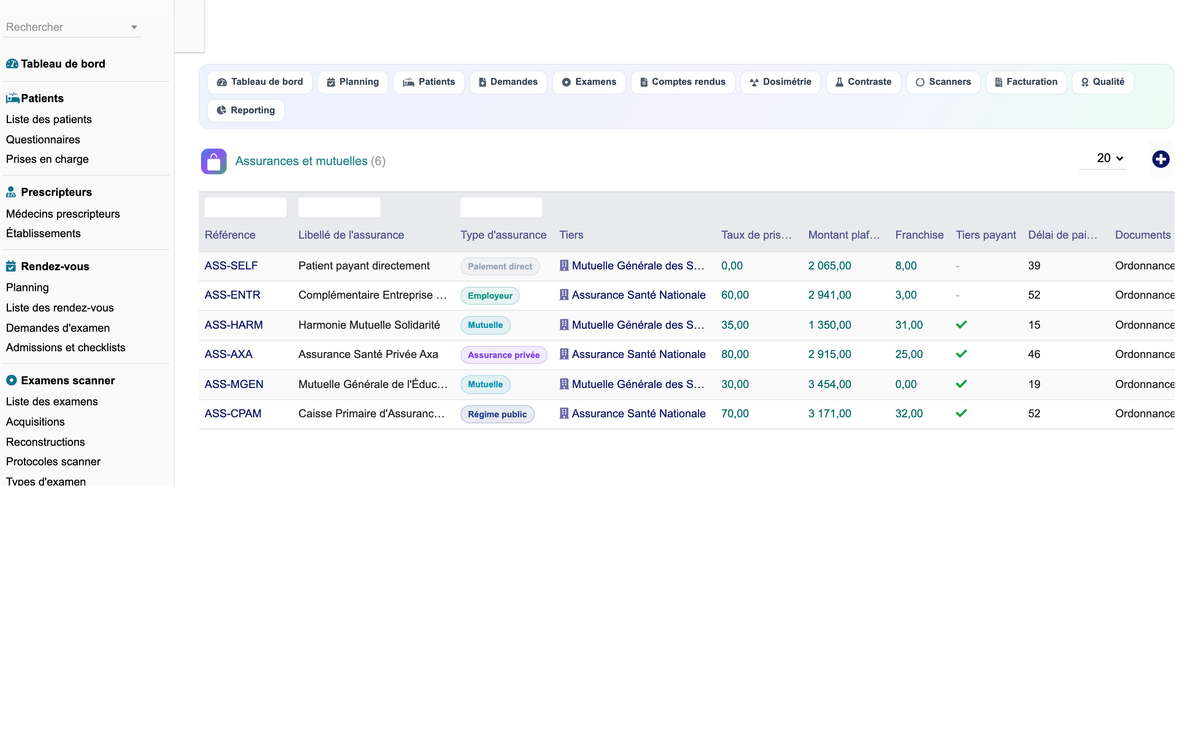Click the 2 915,00 amount cell
The width and height of the screenshot is (1200, 743).
coord(830,354)
